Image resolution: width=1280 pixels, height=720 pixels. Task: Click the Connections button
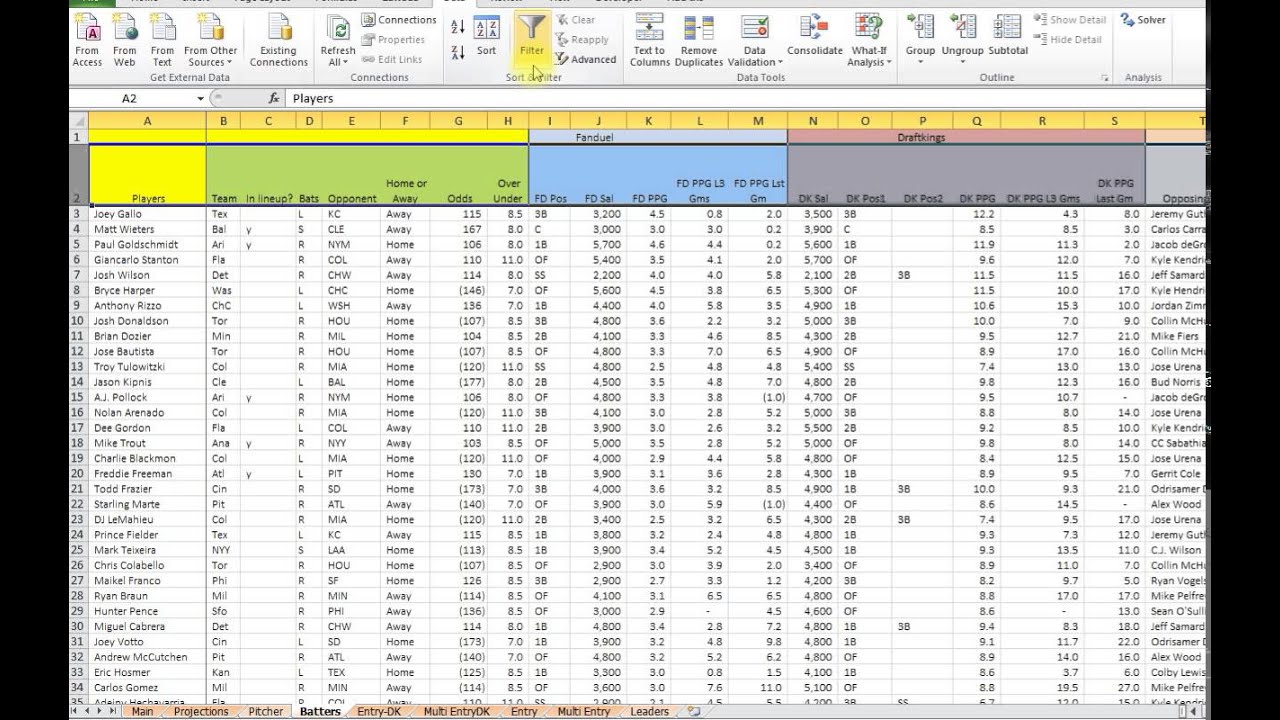click(399, 20)
